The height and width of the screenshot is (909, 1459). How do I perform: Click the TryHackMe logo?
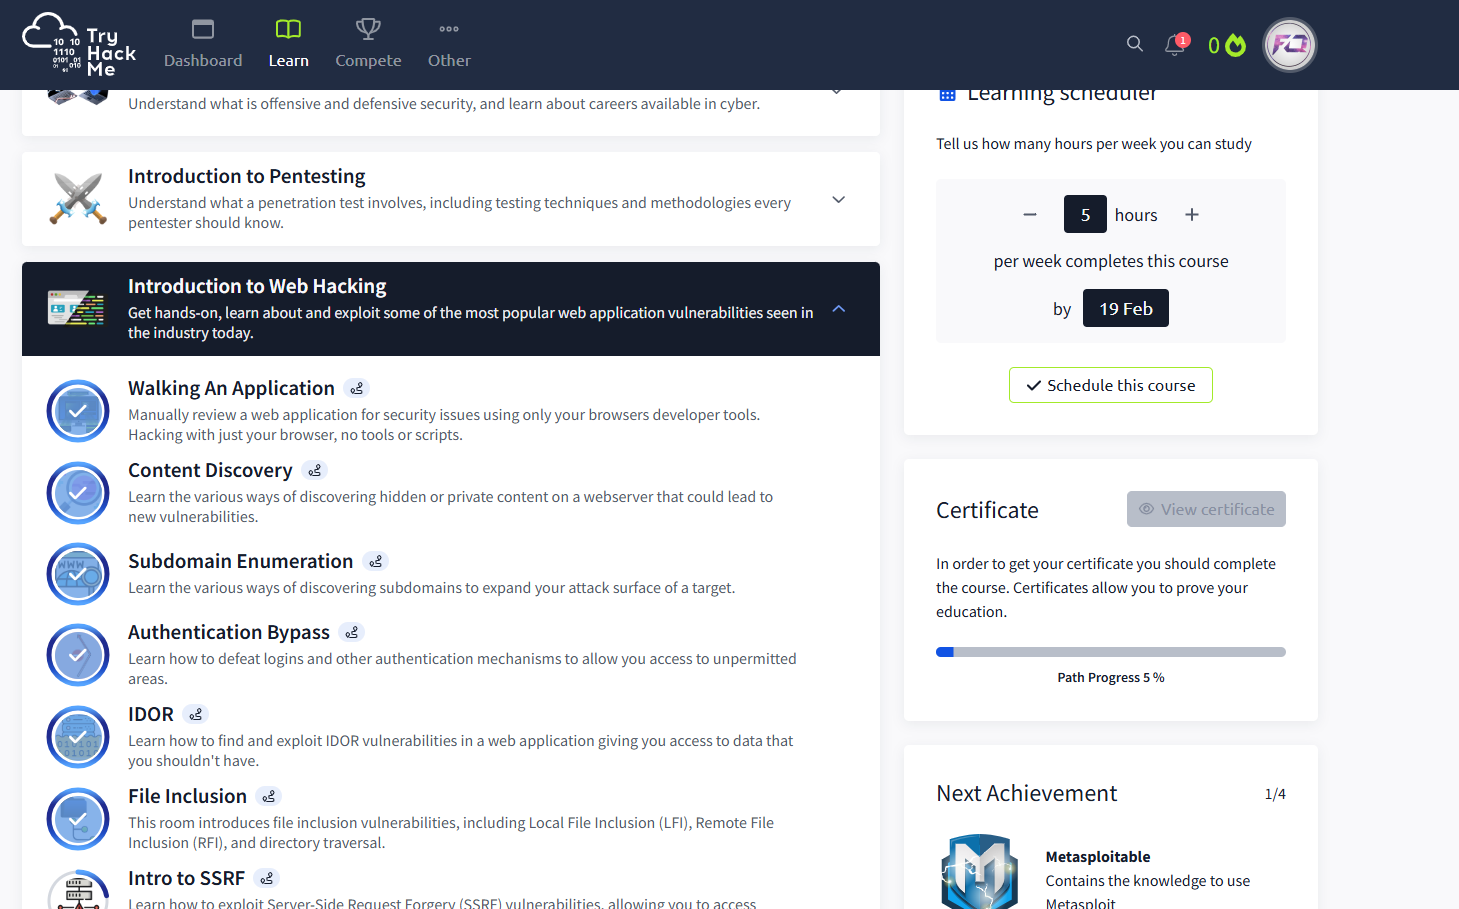pos(80,45)
